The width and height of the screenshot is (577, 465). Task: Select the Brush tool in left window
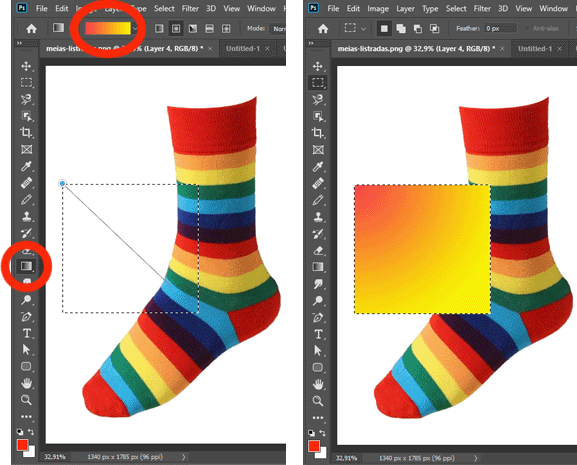26,200
